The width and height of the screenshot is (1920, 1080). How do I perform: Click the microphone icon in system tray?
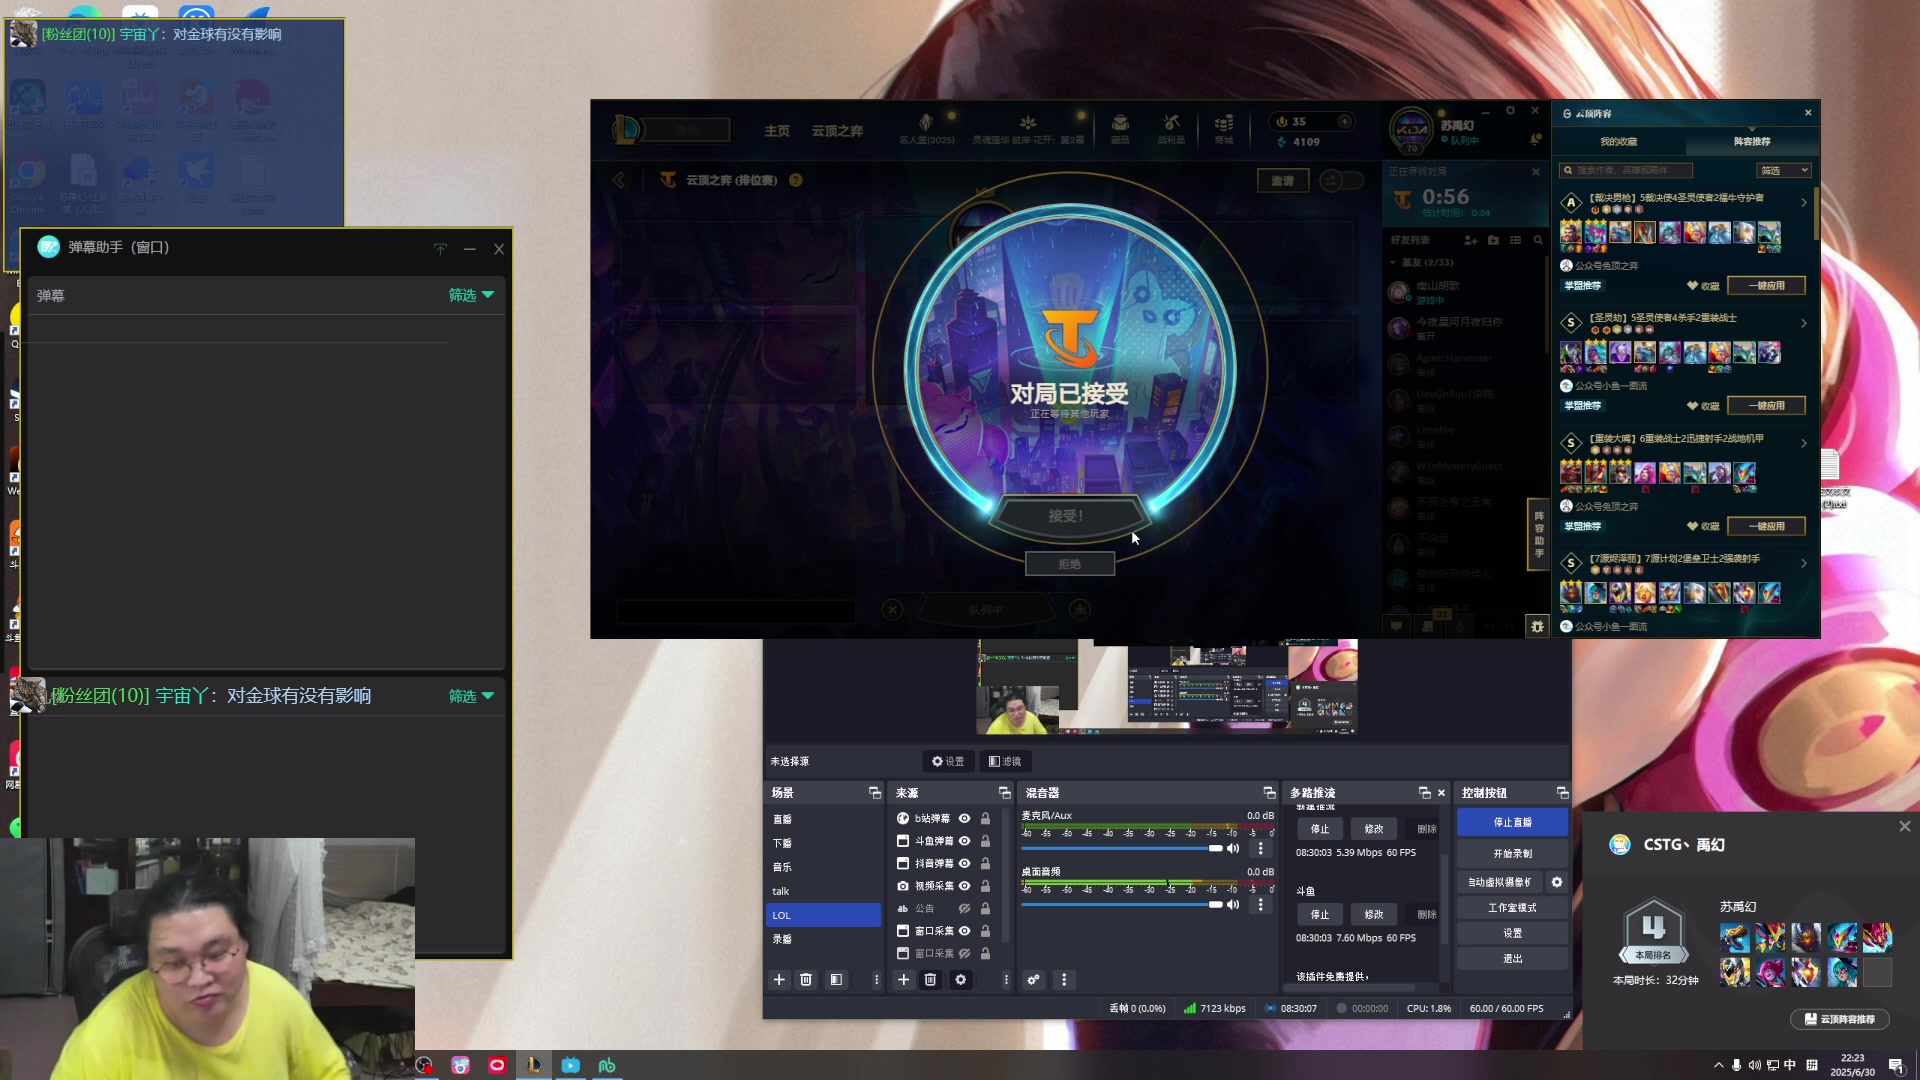click(x=1736, y=1065)
